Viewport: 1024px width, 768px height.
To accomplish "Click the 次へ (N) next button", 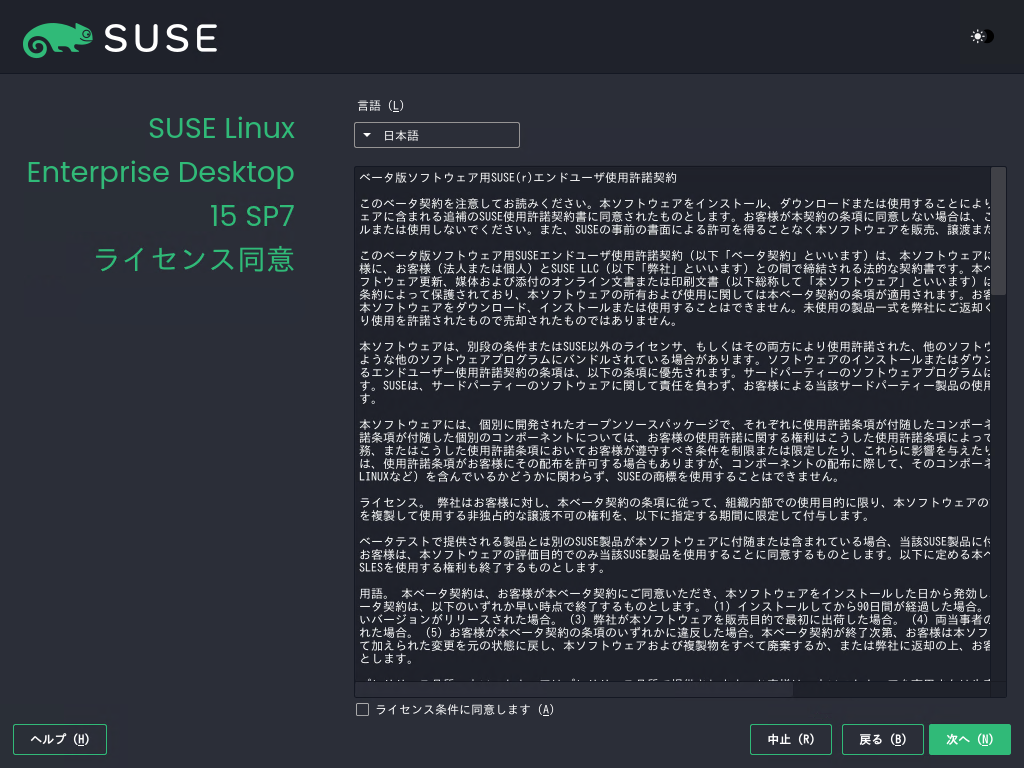I will (x=970, y=739).
